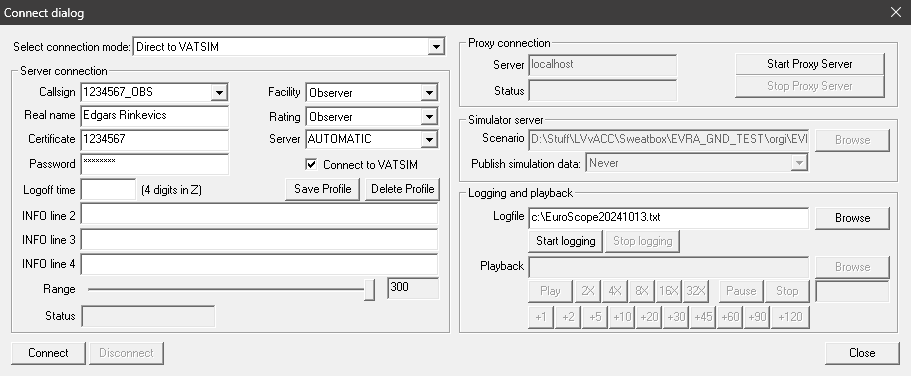Click the Logfile path field
The width and height of the screenshot is (911, 376).
pyautogui.click(x=668, y=218)
